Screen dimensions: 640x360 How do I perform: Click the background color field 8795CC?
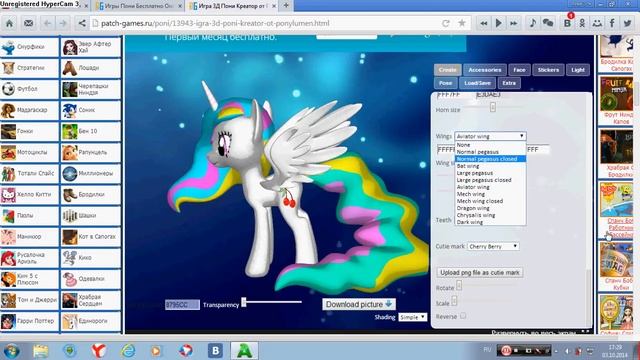(182, 305)
